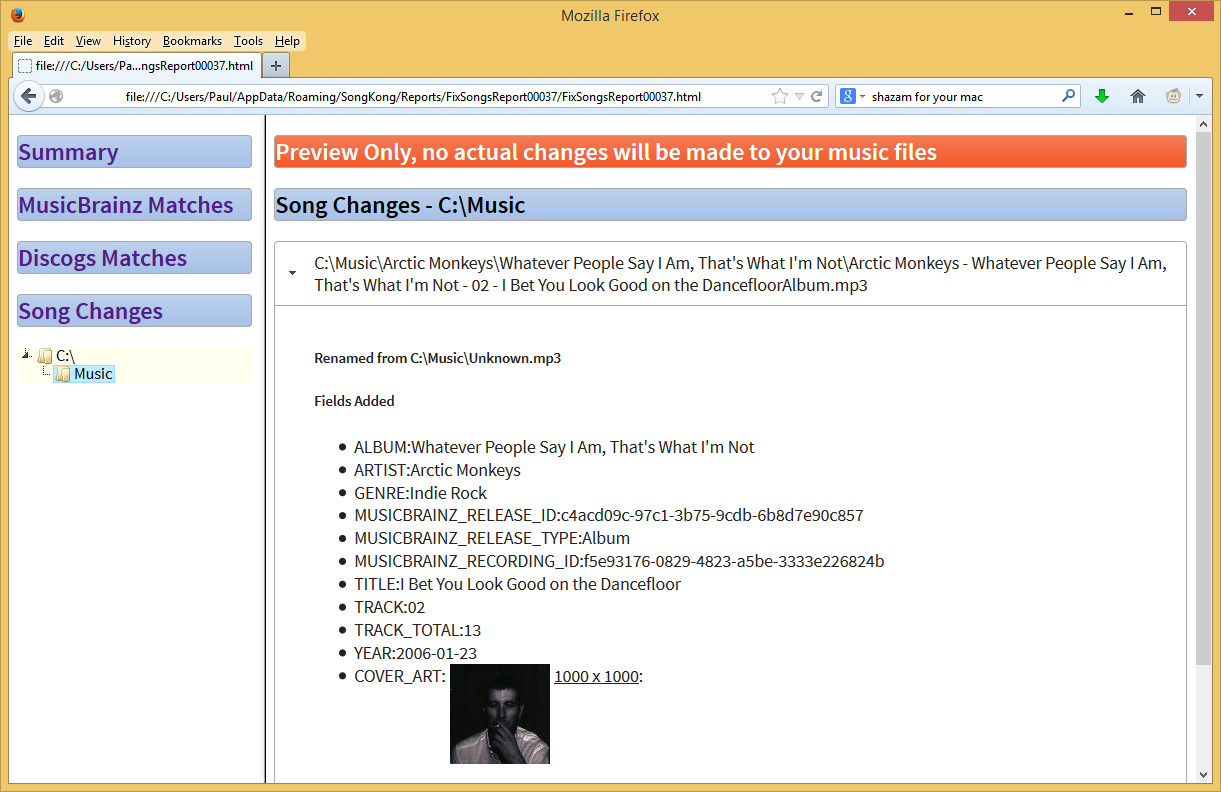The width and height of the screenshot is (1221, 792).
Task: Click the Music folder icon in tree
Action: pyautogui.click(x=62, y=374)
